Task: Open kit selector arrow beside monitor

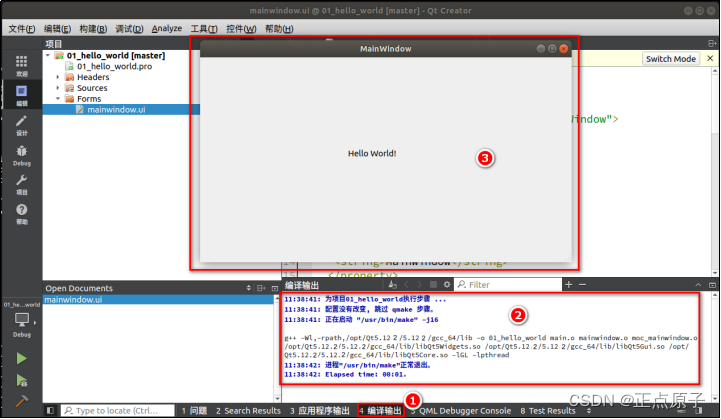Action: pyautogui.click(x=35, y=322)
